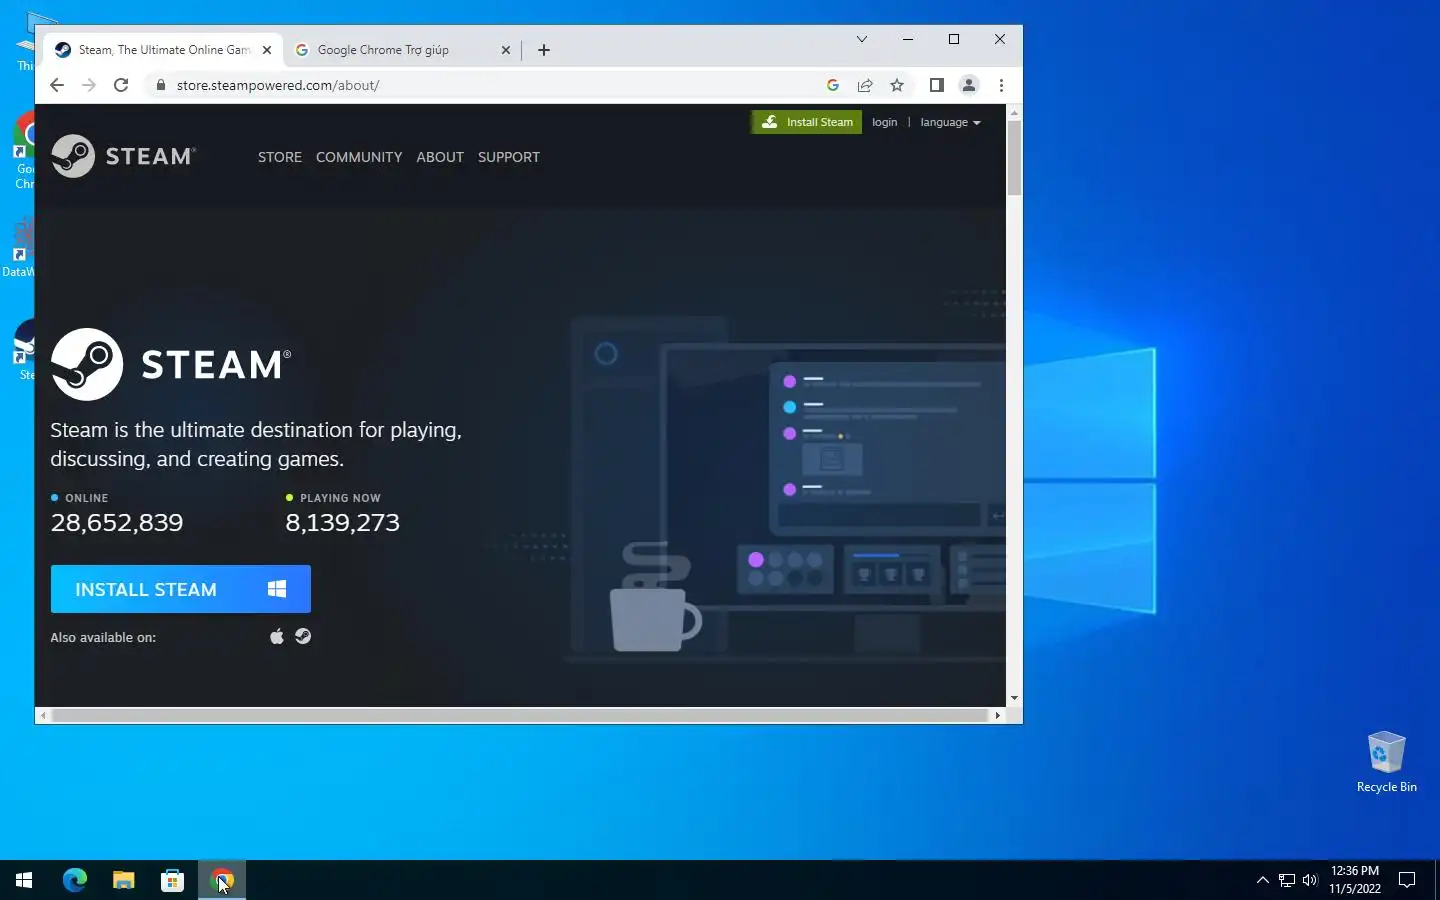Click the blue INSTALL STEAM button
This screenshot has width=1440, height=900.
click(x=181, y=589)
